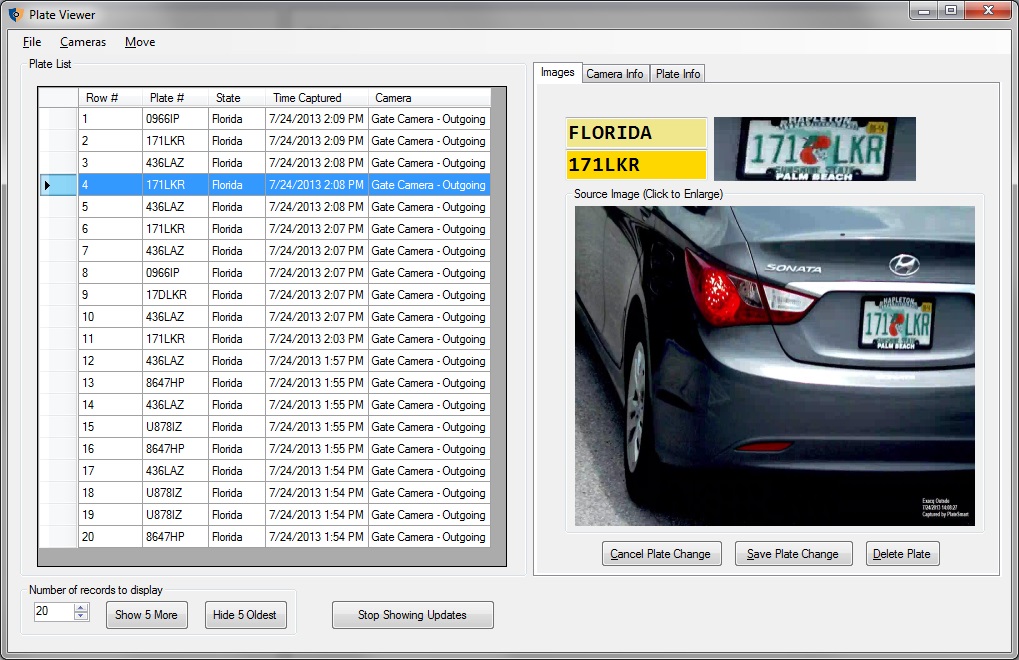Increase number of records with stepper up arrow
The width and height of the screenshot is (1019, 660).
[79, 609]
